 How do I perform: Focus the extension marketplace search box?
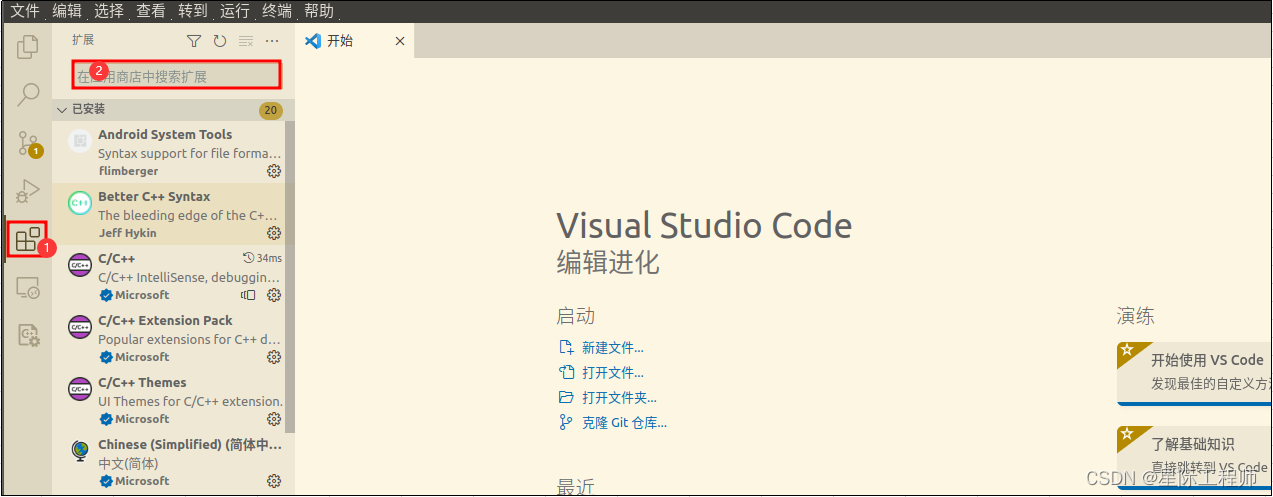[x=176, y=75]
